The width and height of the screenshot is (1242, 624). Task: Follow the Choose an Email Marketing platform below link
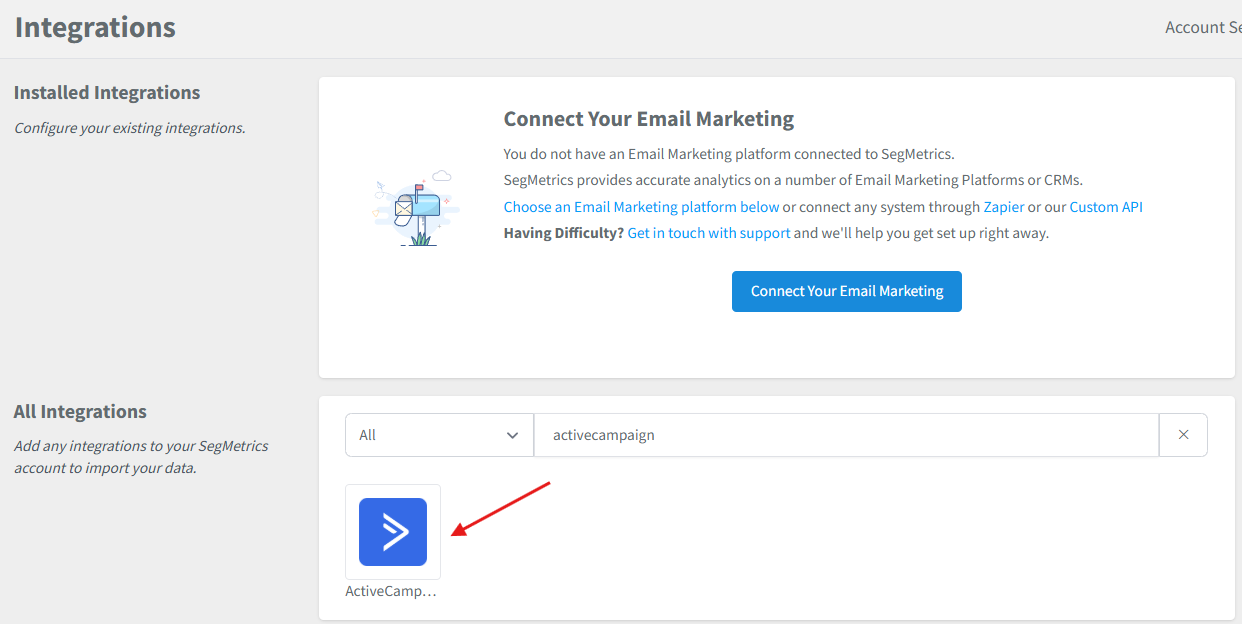[641, 207]
